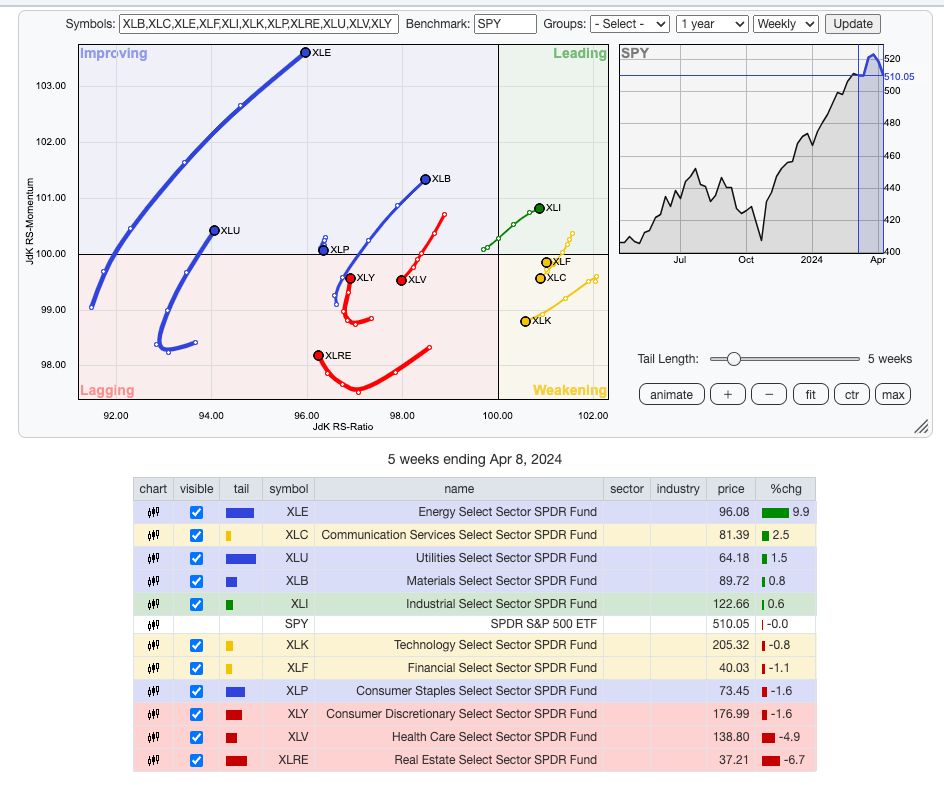Viewport: 944px width, 785px height.
Task: Zoom in with the plus button
Action: 728,395
